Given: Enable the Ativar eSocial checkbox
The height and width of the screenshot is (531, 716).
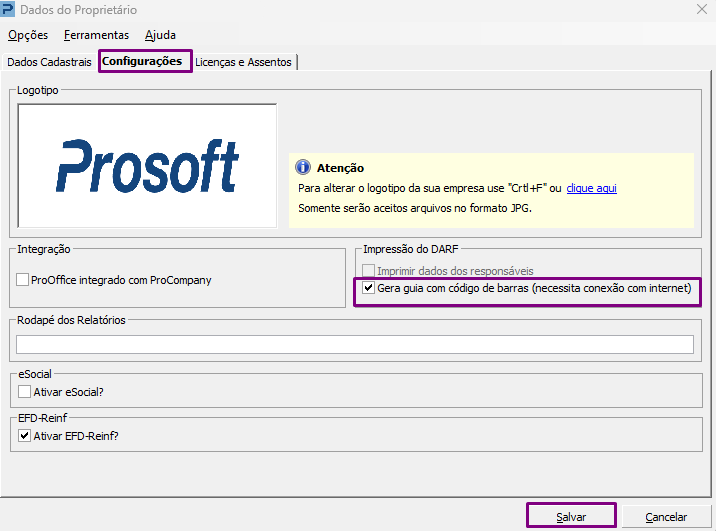Looking at the screenshot, I should 25,392.
